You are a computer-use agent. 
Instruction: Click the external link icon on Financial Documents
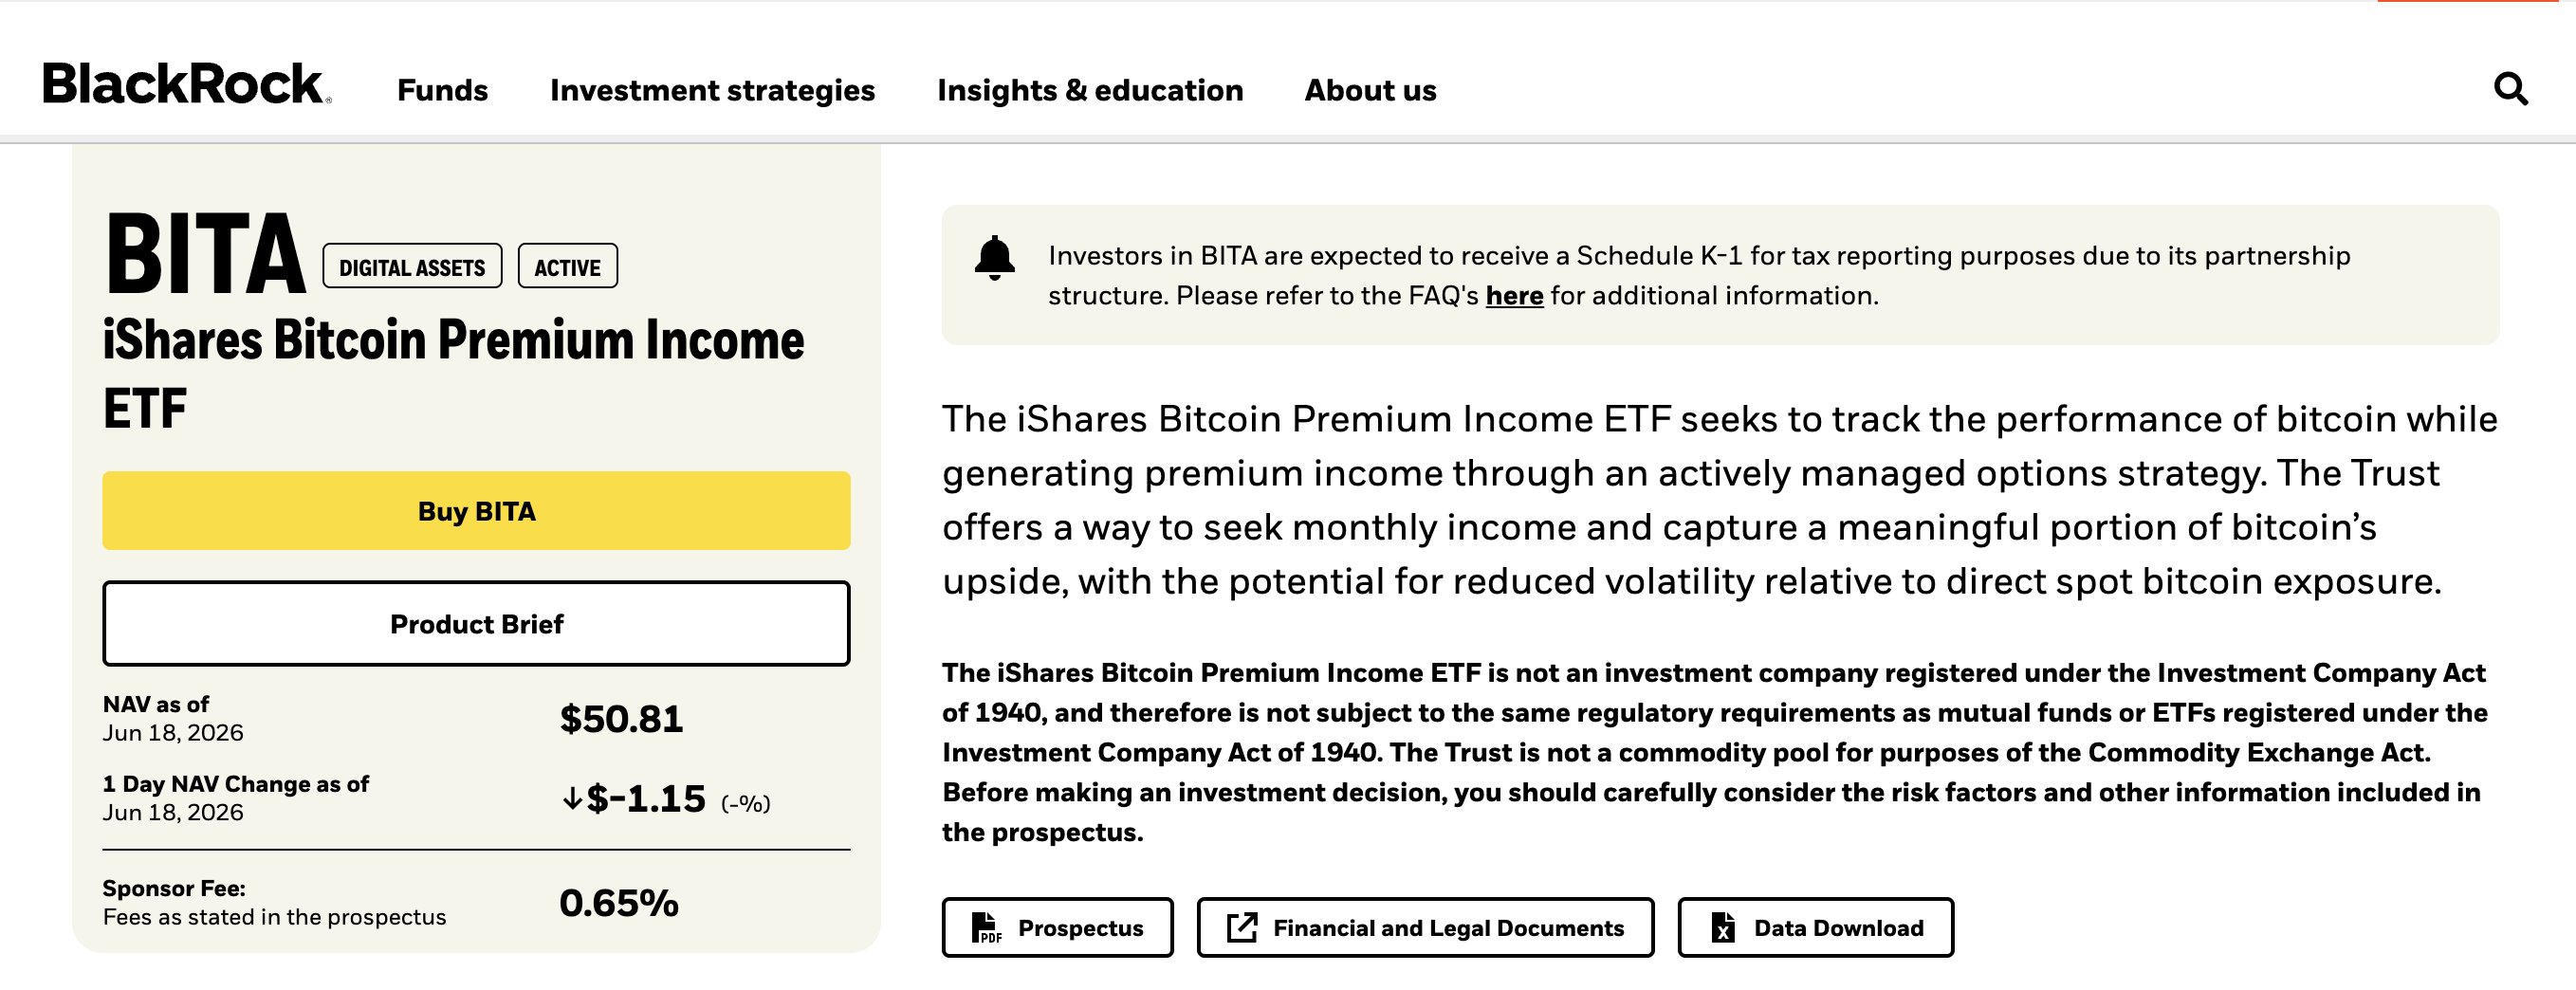tap(1242, 927)
